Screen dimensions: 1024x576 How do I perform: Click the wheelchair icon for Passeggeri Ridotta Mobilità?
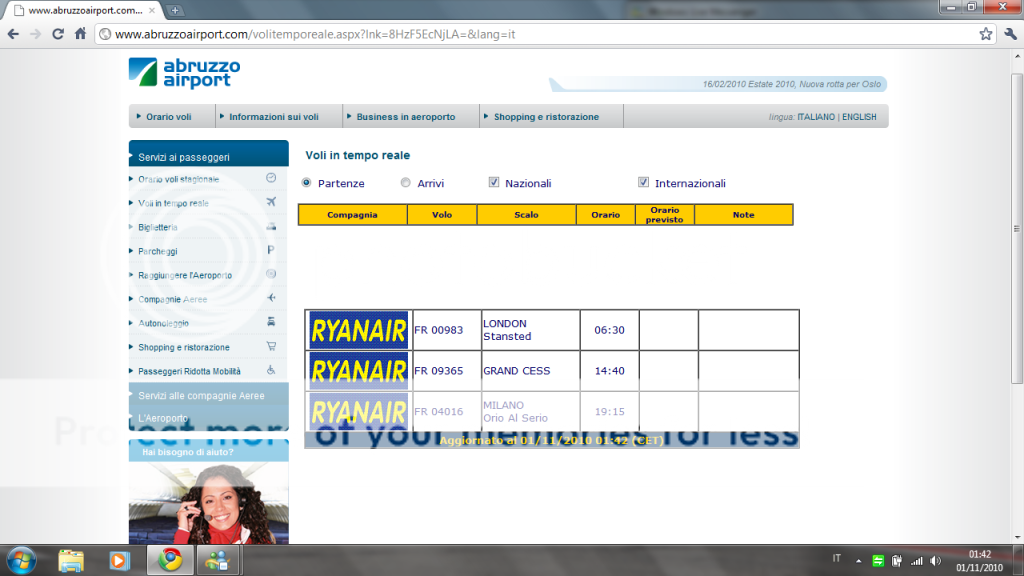tap(271, 371)
